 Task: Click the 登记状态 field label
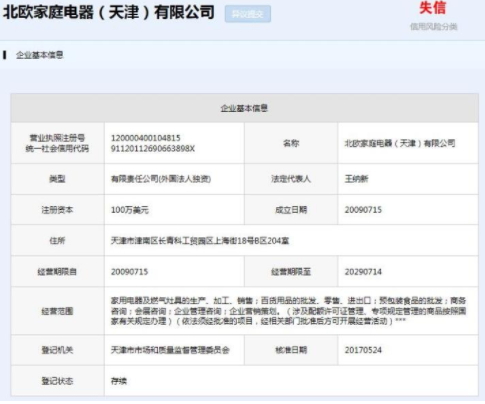(x=57, y=381)
